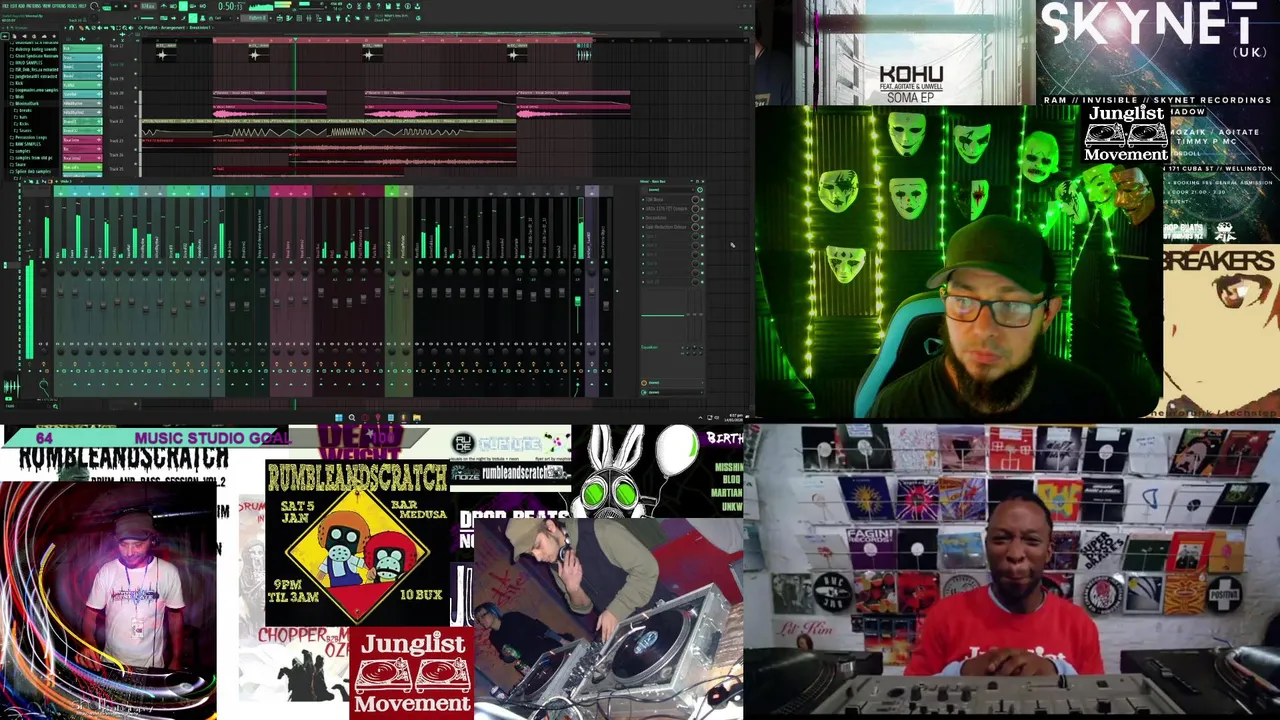Select the playlist slice tool

(112, 28)
